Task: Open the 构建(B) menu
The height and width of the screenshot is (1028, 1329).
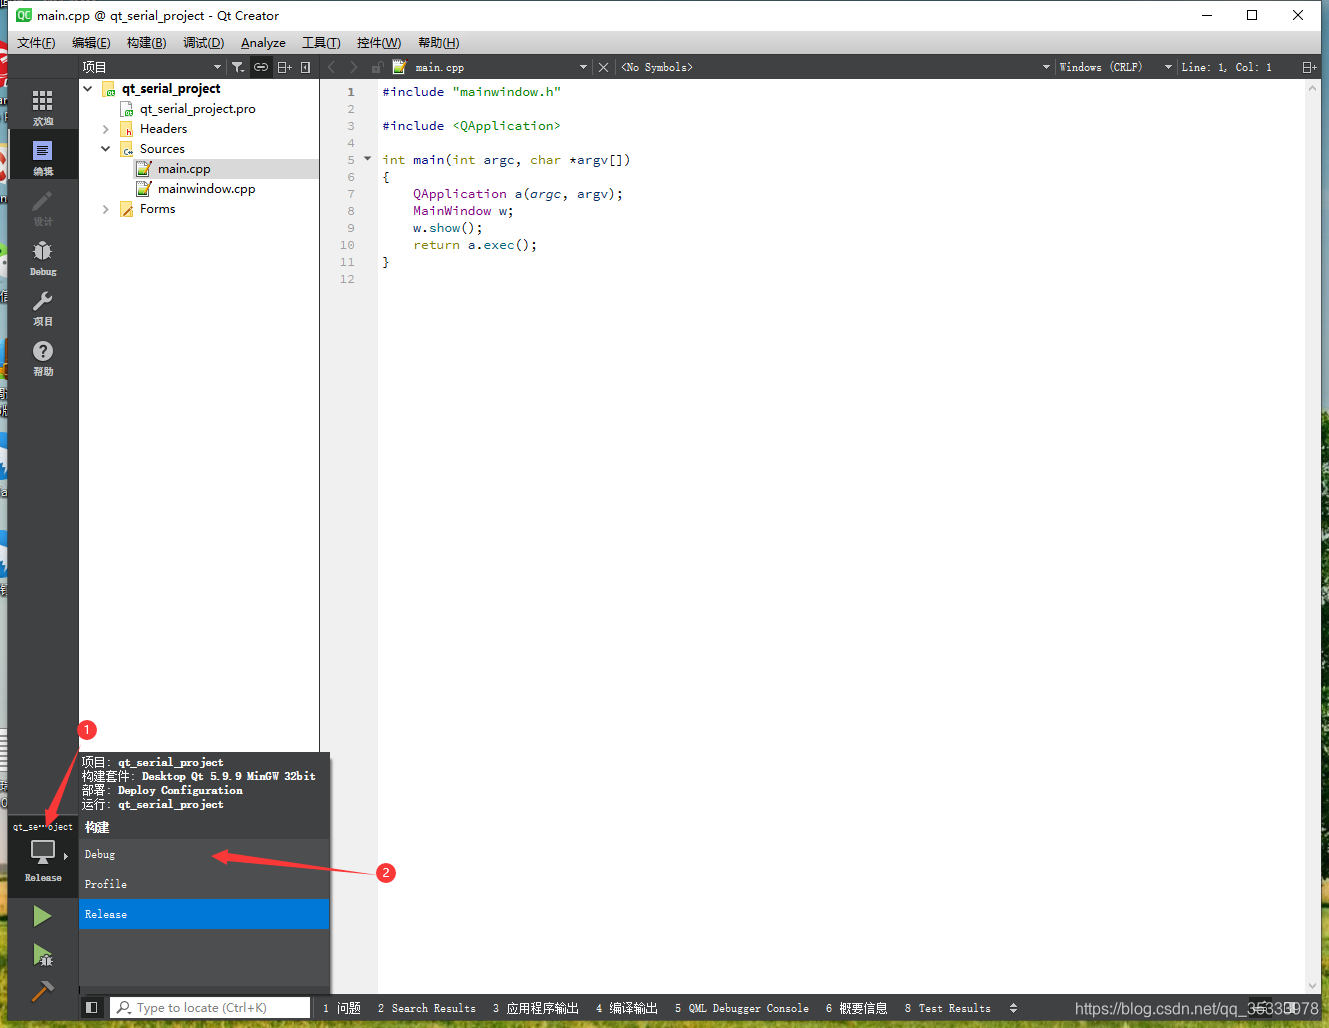Action: [x=147, y=42]
